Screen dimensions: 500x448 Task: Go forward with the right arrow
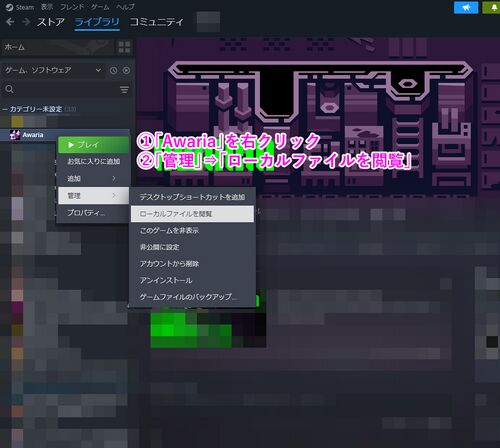tap(26, 22)
